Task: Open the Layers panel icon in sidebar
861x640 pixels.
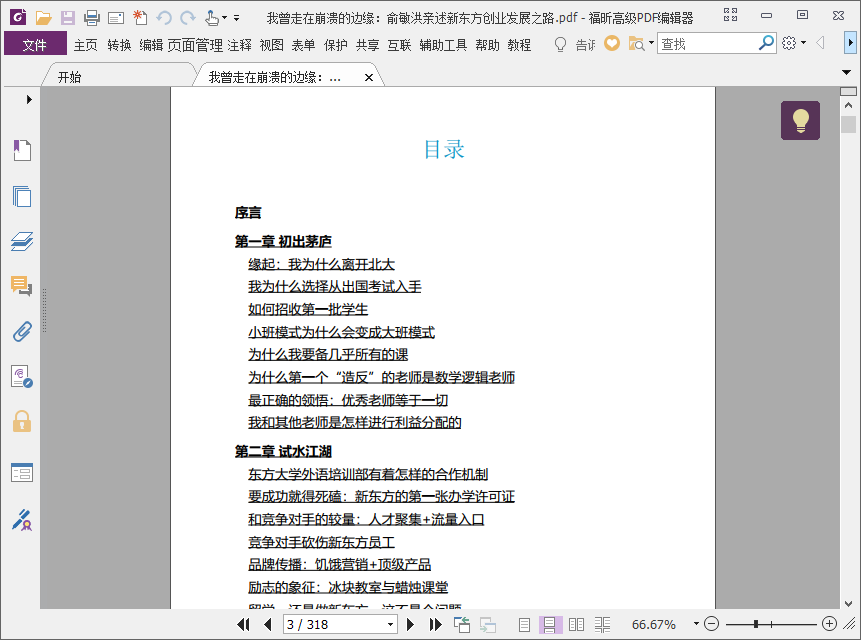Action: 22,242
